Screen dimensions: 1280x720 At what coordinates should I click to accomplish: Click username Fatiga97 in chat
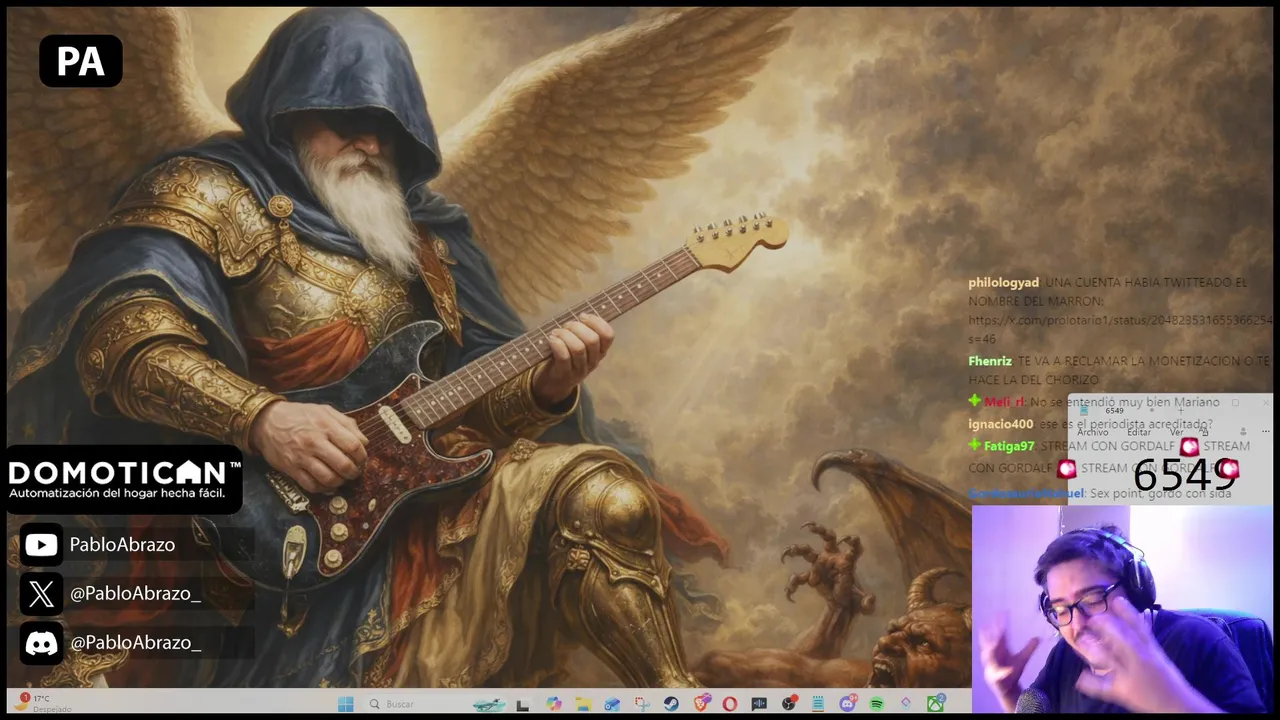click(1009, 446)
